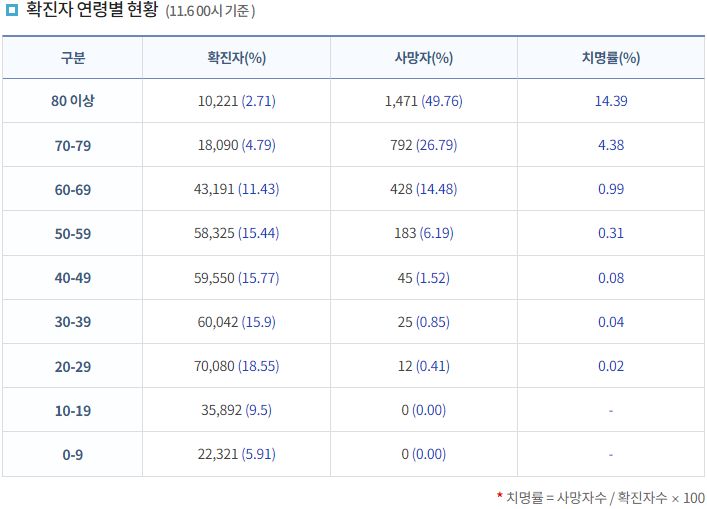Click the deaths cell 1,471 (49.76)
This screenshot has width=707, height=509.
(423, 101)
